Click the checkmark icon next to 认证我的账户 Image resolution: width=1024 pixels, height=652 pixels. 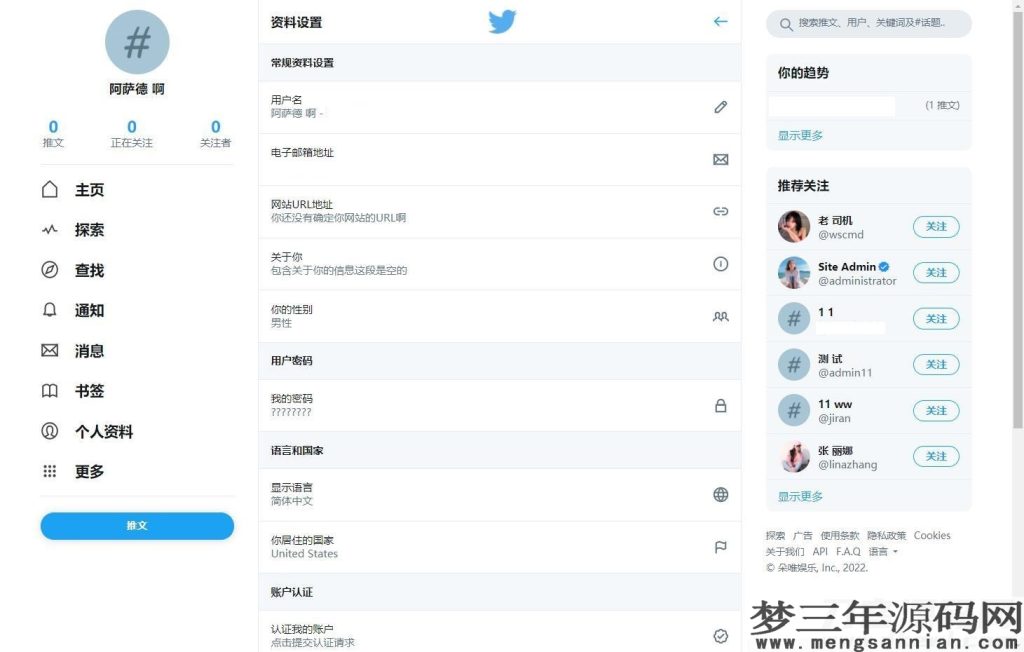(720, 635)
